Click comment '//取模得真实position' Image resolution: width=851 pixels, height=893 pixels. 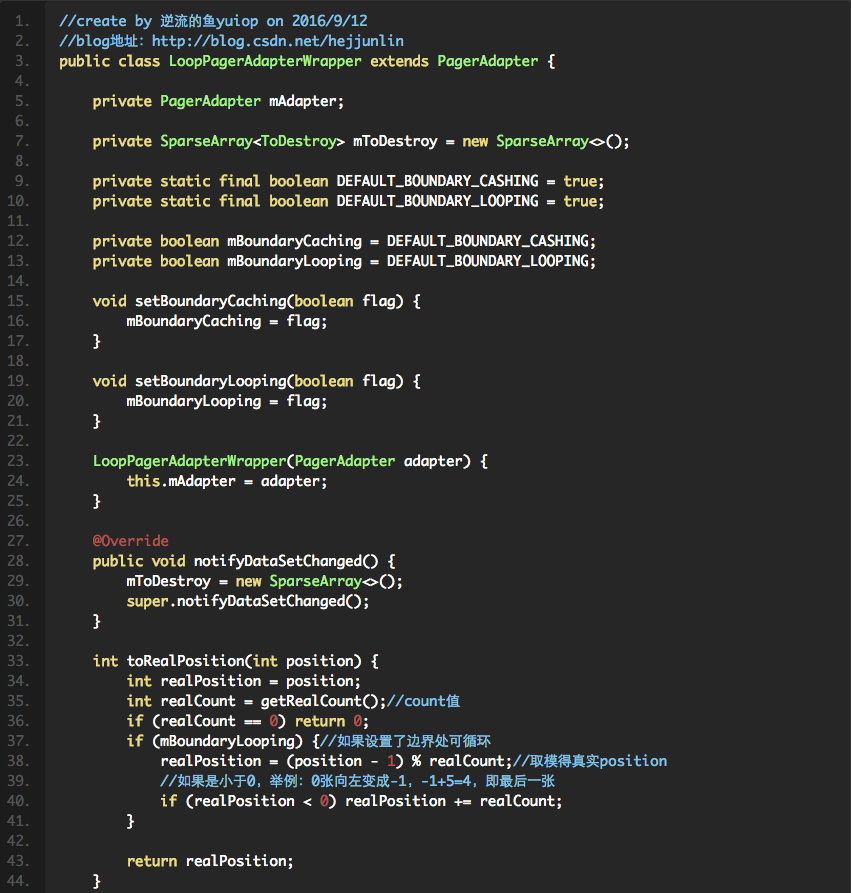(x=590, y=761)
